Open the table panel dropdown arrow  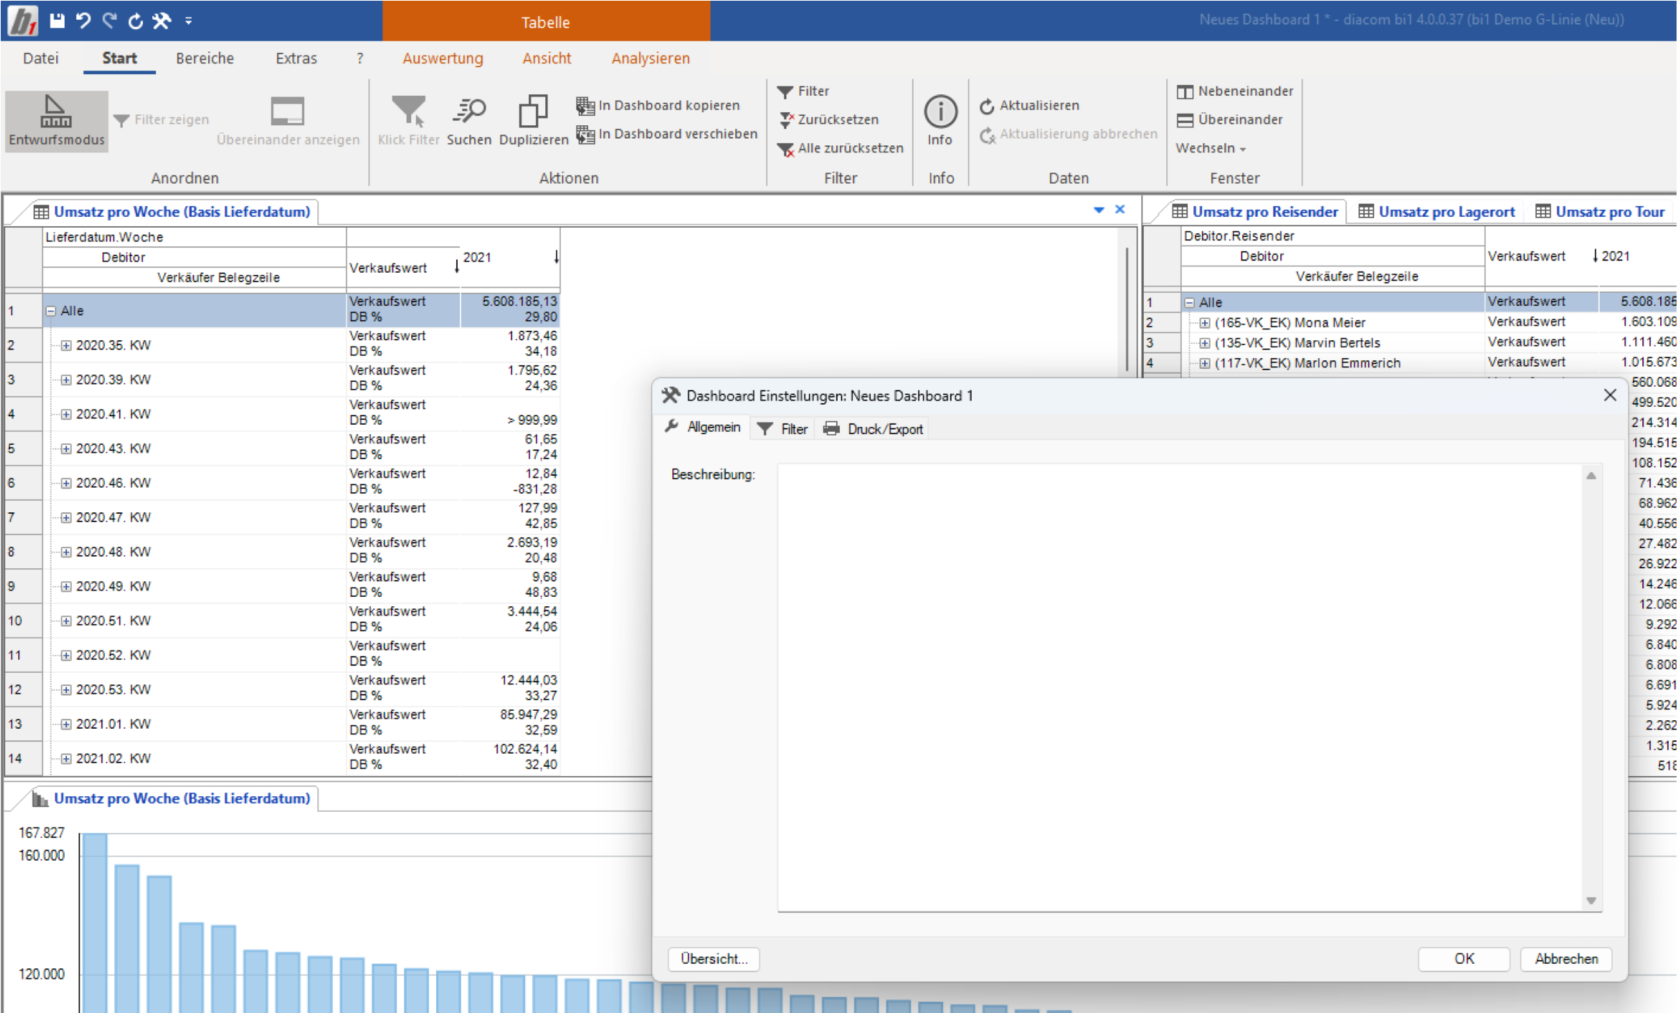tap(1099, 210)
